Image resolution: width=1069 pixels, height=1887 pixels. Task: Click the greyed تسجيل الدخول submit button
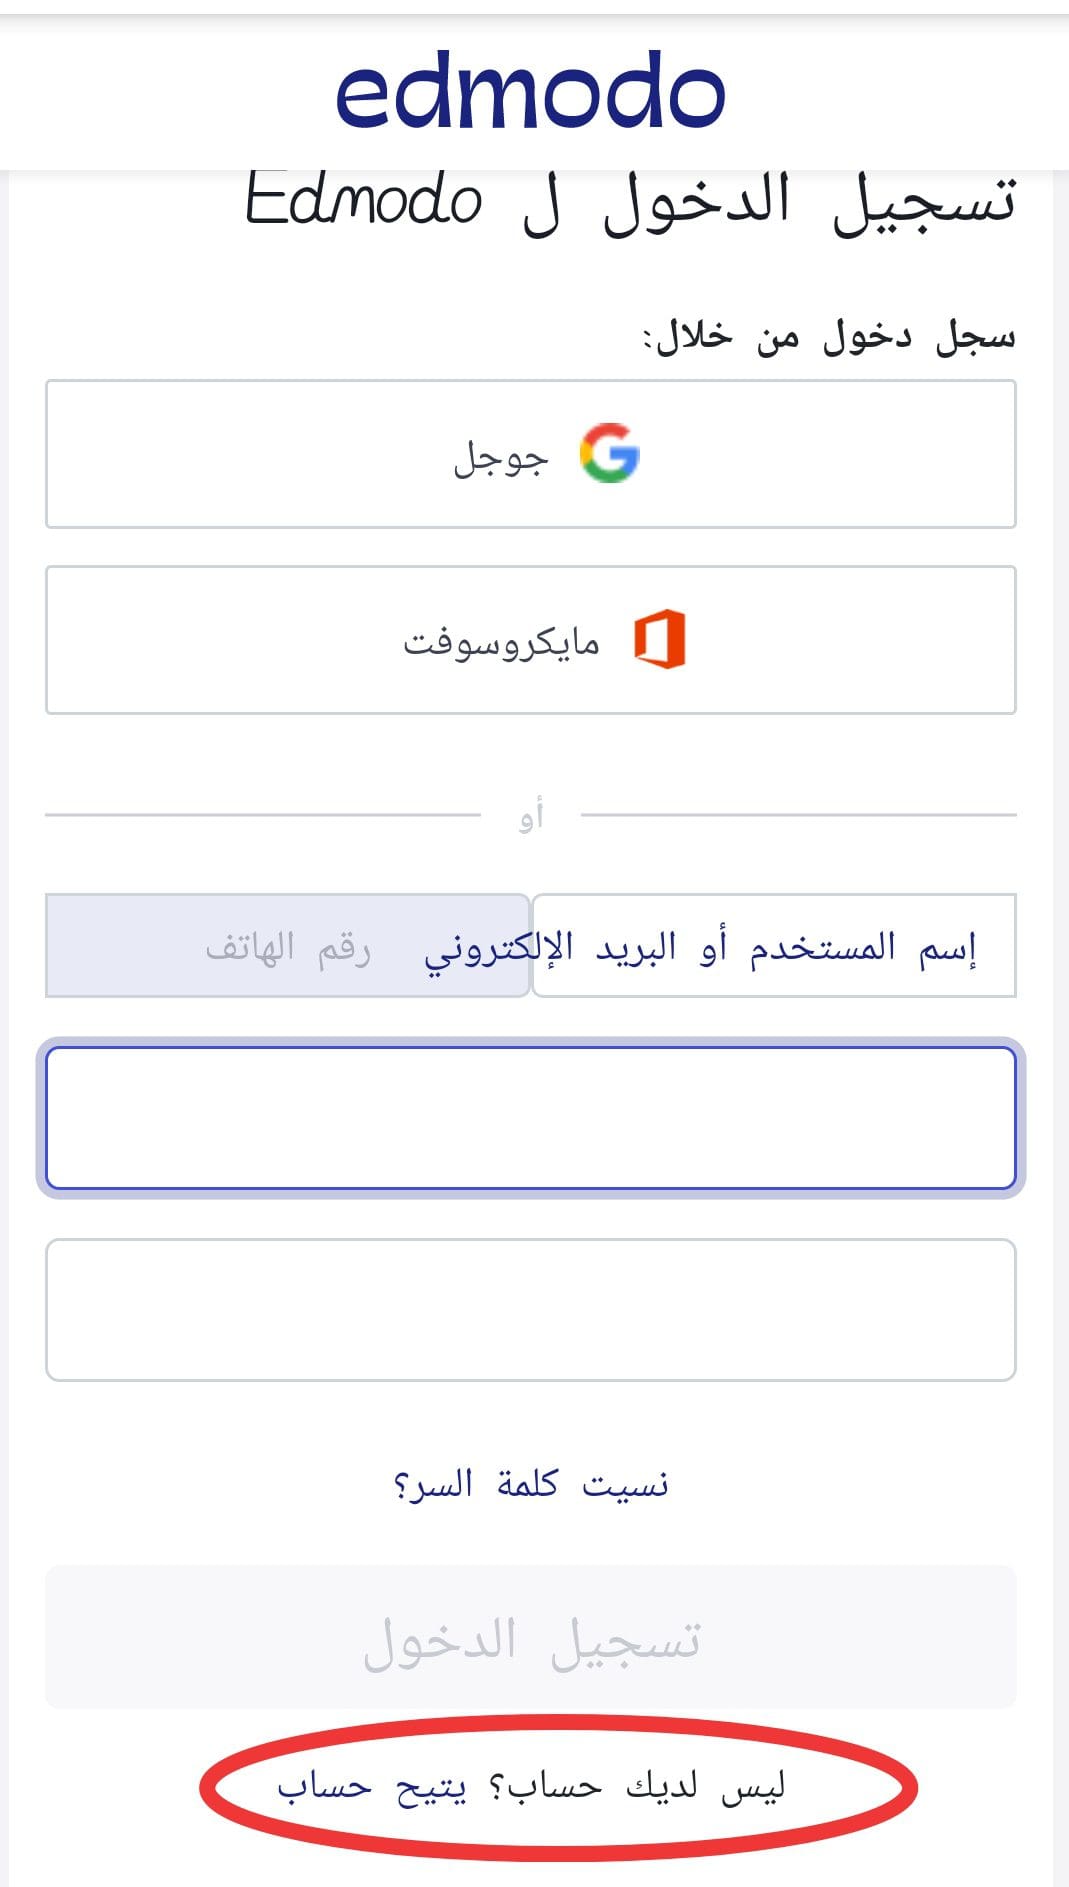point(531,1637)
